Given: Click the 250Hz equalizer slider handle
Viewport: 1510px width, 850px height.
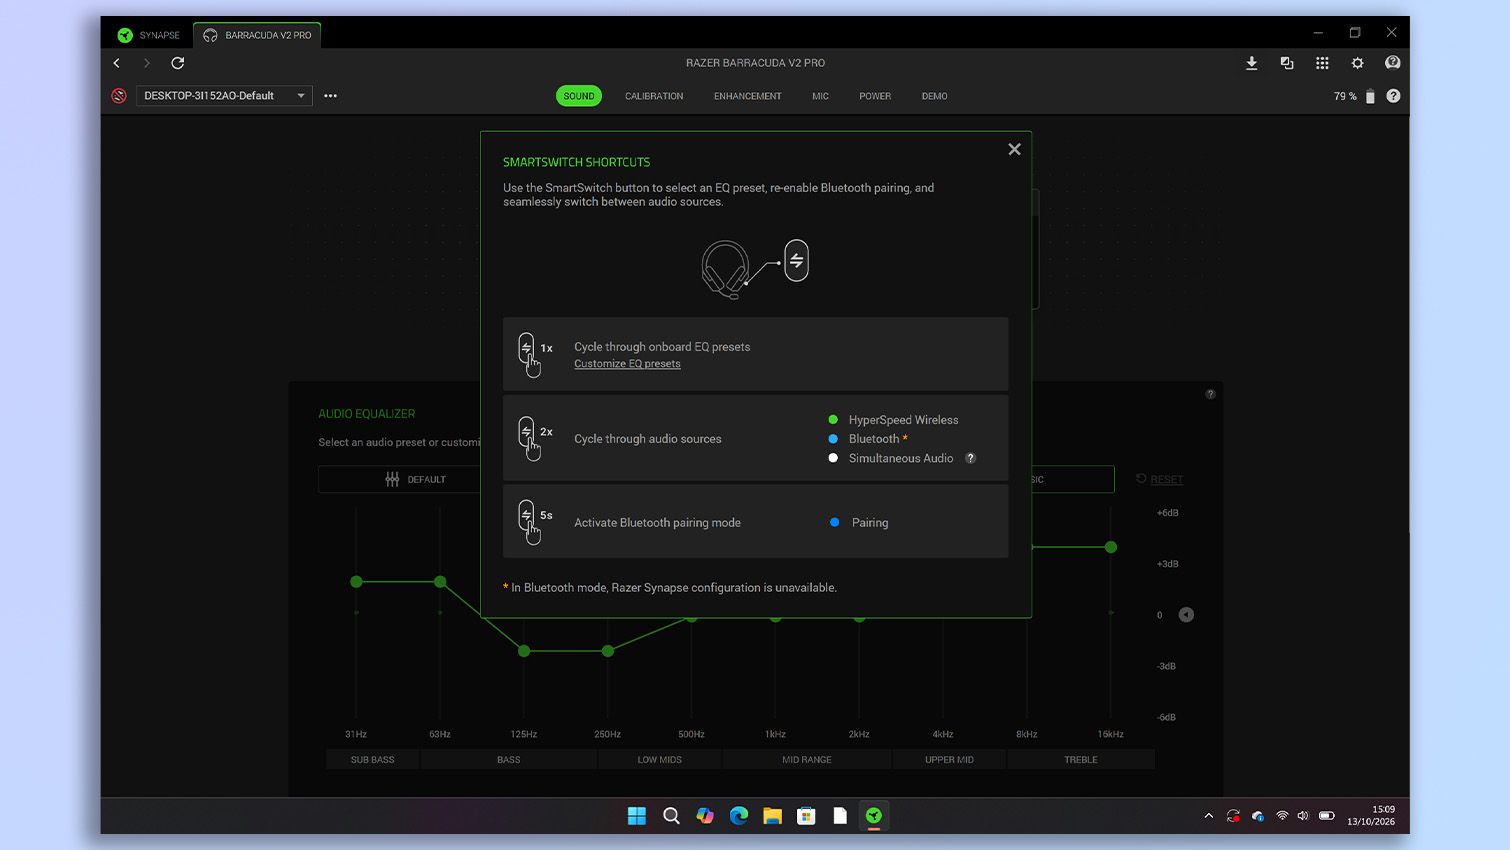Looking at the screenshot, I should (x=608, y=651).
